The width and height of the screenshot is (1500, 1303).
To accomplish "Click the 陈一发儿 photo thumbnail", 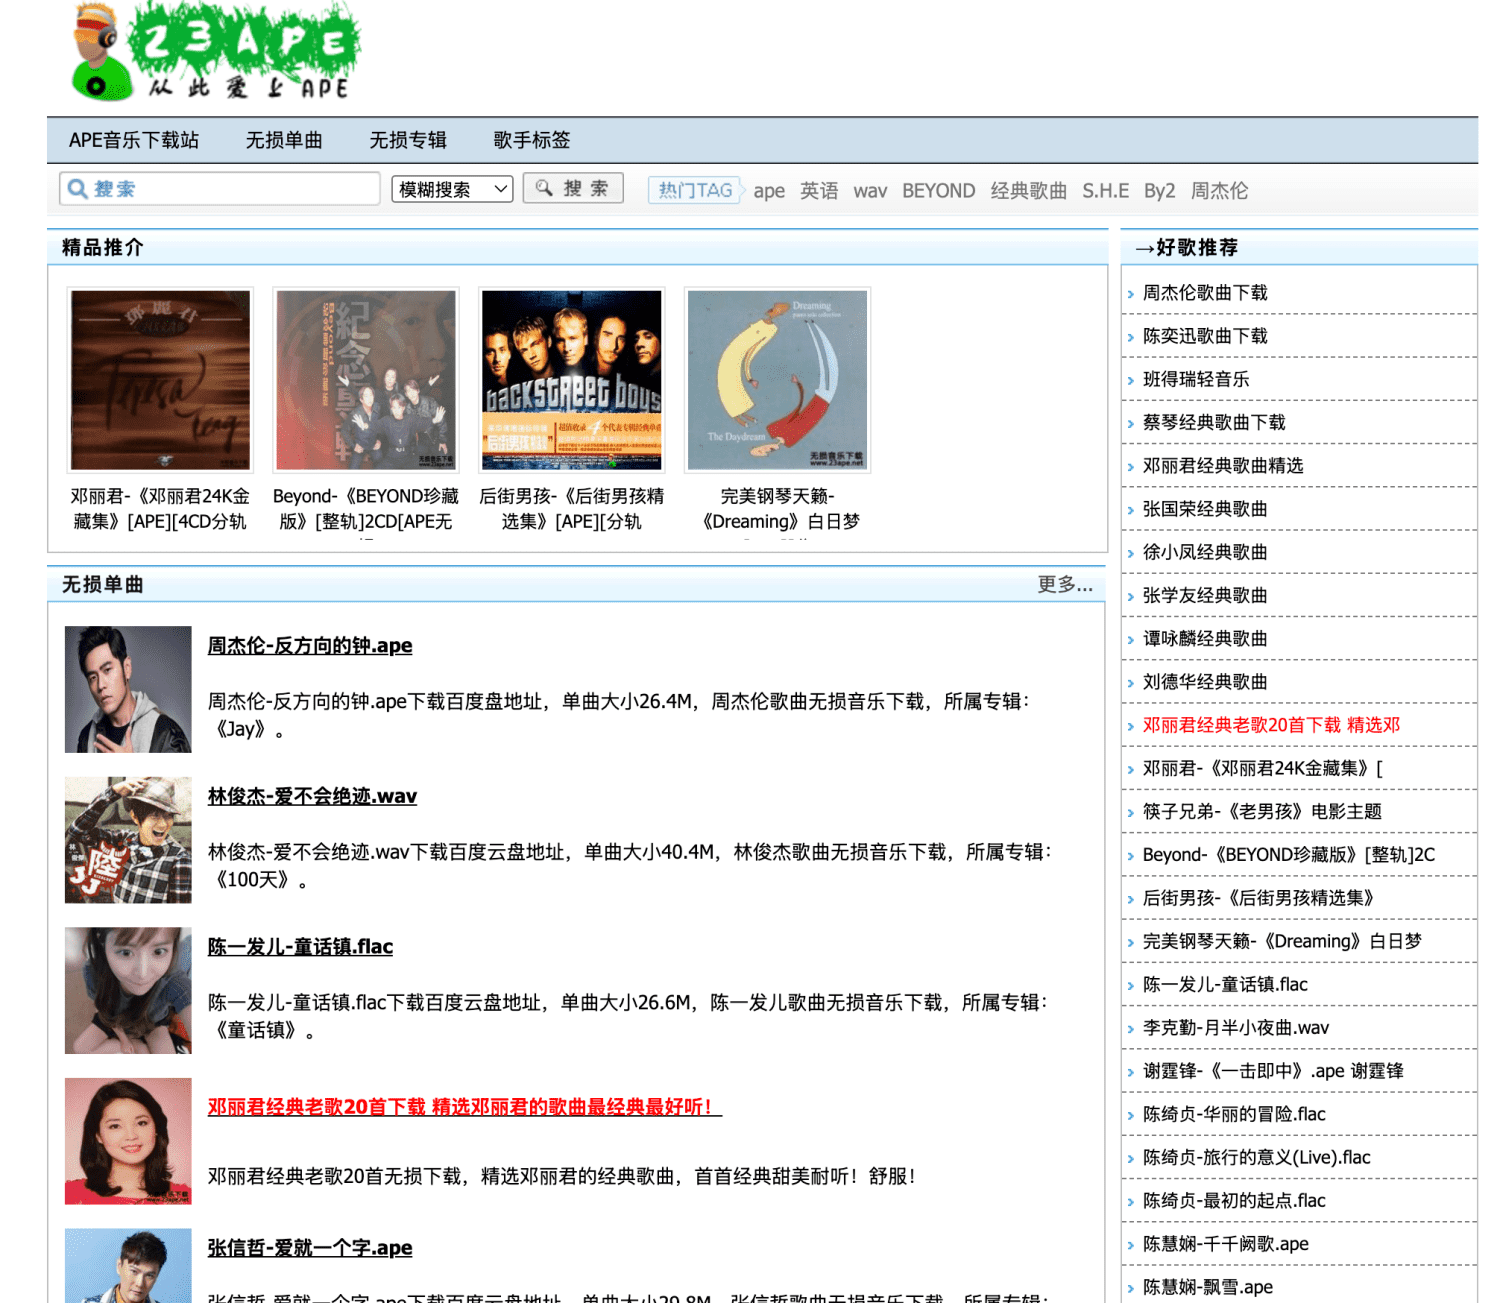I will [128, 990].
